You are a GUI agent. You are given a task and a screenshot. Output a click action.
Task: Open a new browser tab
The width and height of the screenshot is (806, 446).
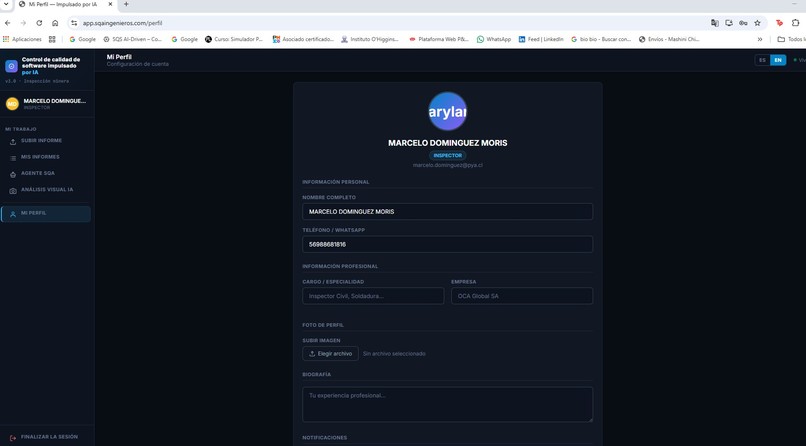126,4
